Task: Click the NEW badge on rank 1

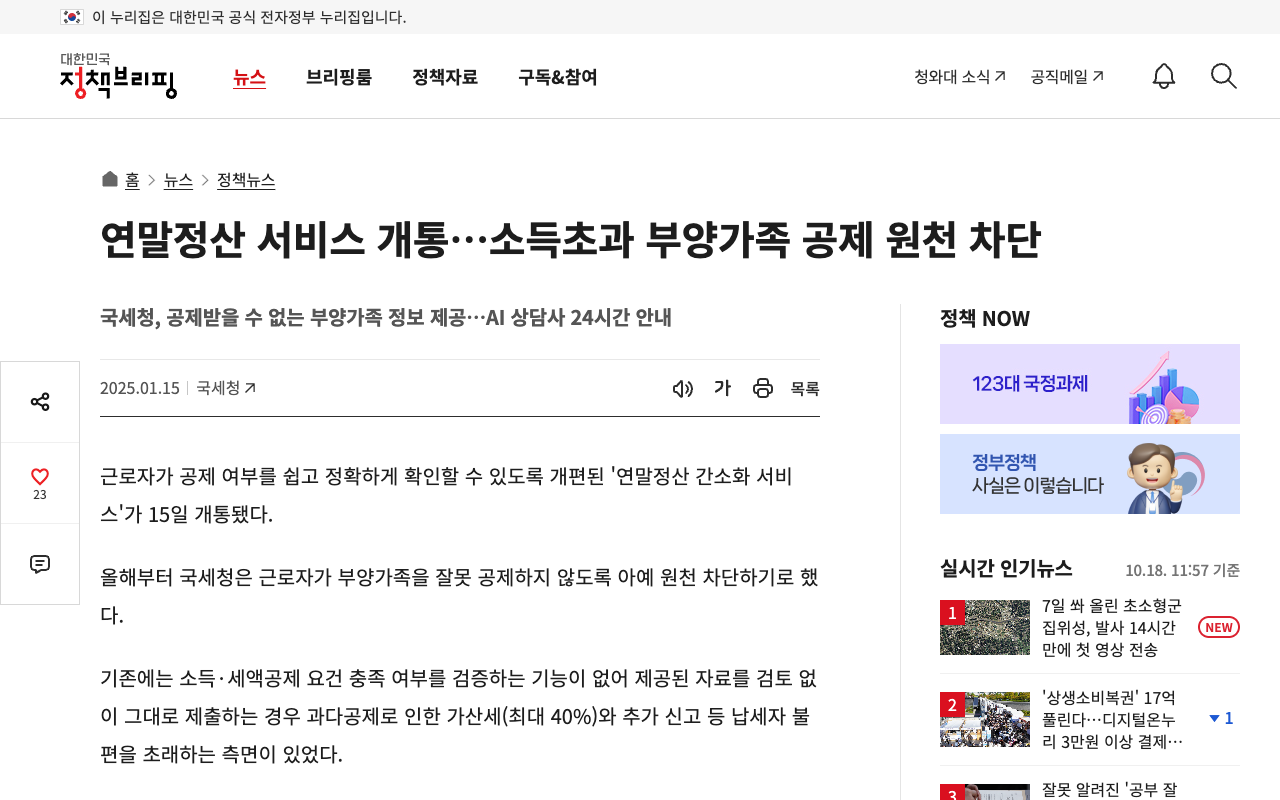Action: click(1219, 627)
